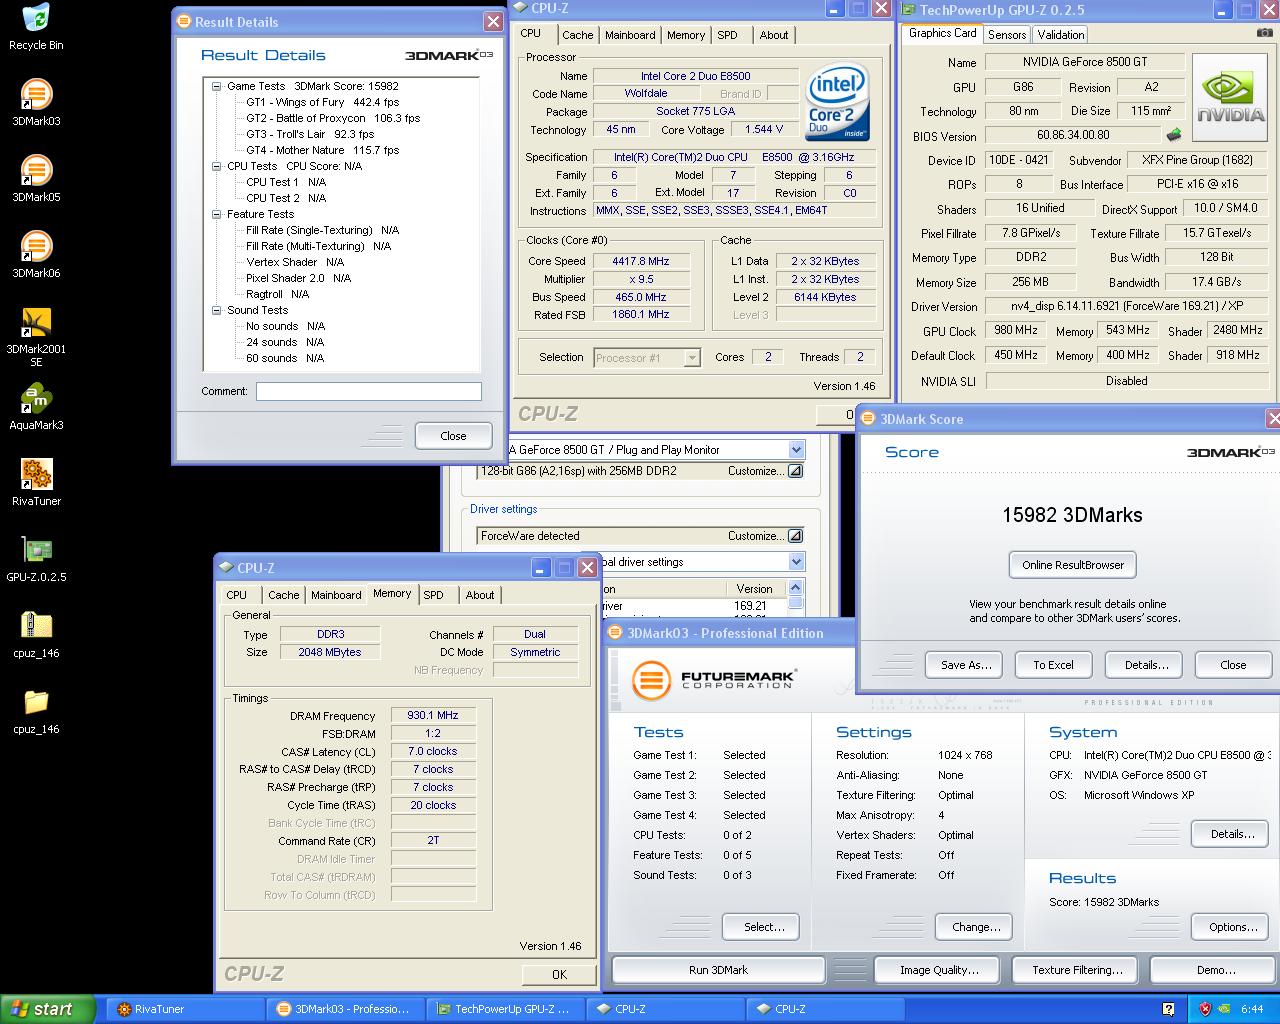Click the red shield security icon in system tray
Screen dimensions: 1280x1024
(x=1205, y=1009)
